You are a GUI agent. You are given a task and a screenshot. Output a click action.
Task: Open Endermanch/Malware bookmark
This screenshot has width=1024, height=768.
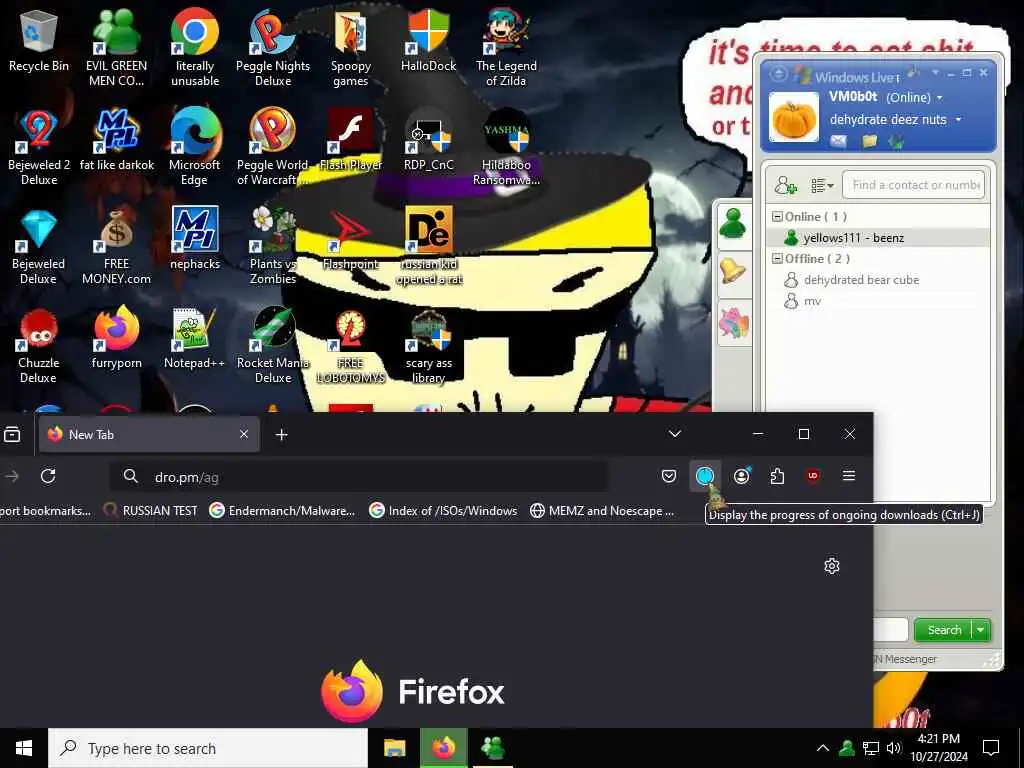coord(283,511)
